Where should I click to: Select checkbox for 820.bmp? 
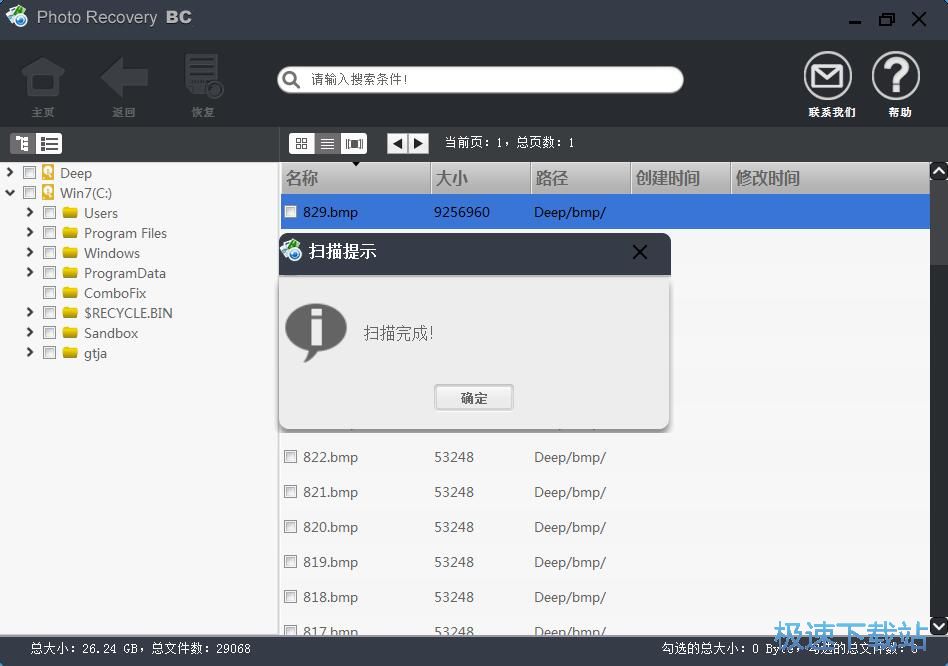(291, 526)
